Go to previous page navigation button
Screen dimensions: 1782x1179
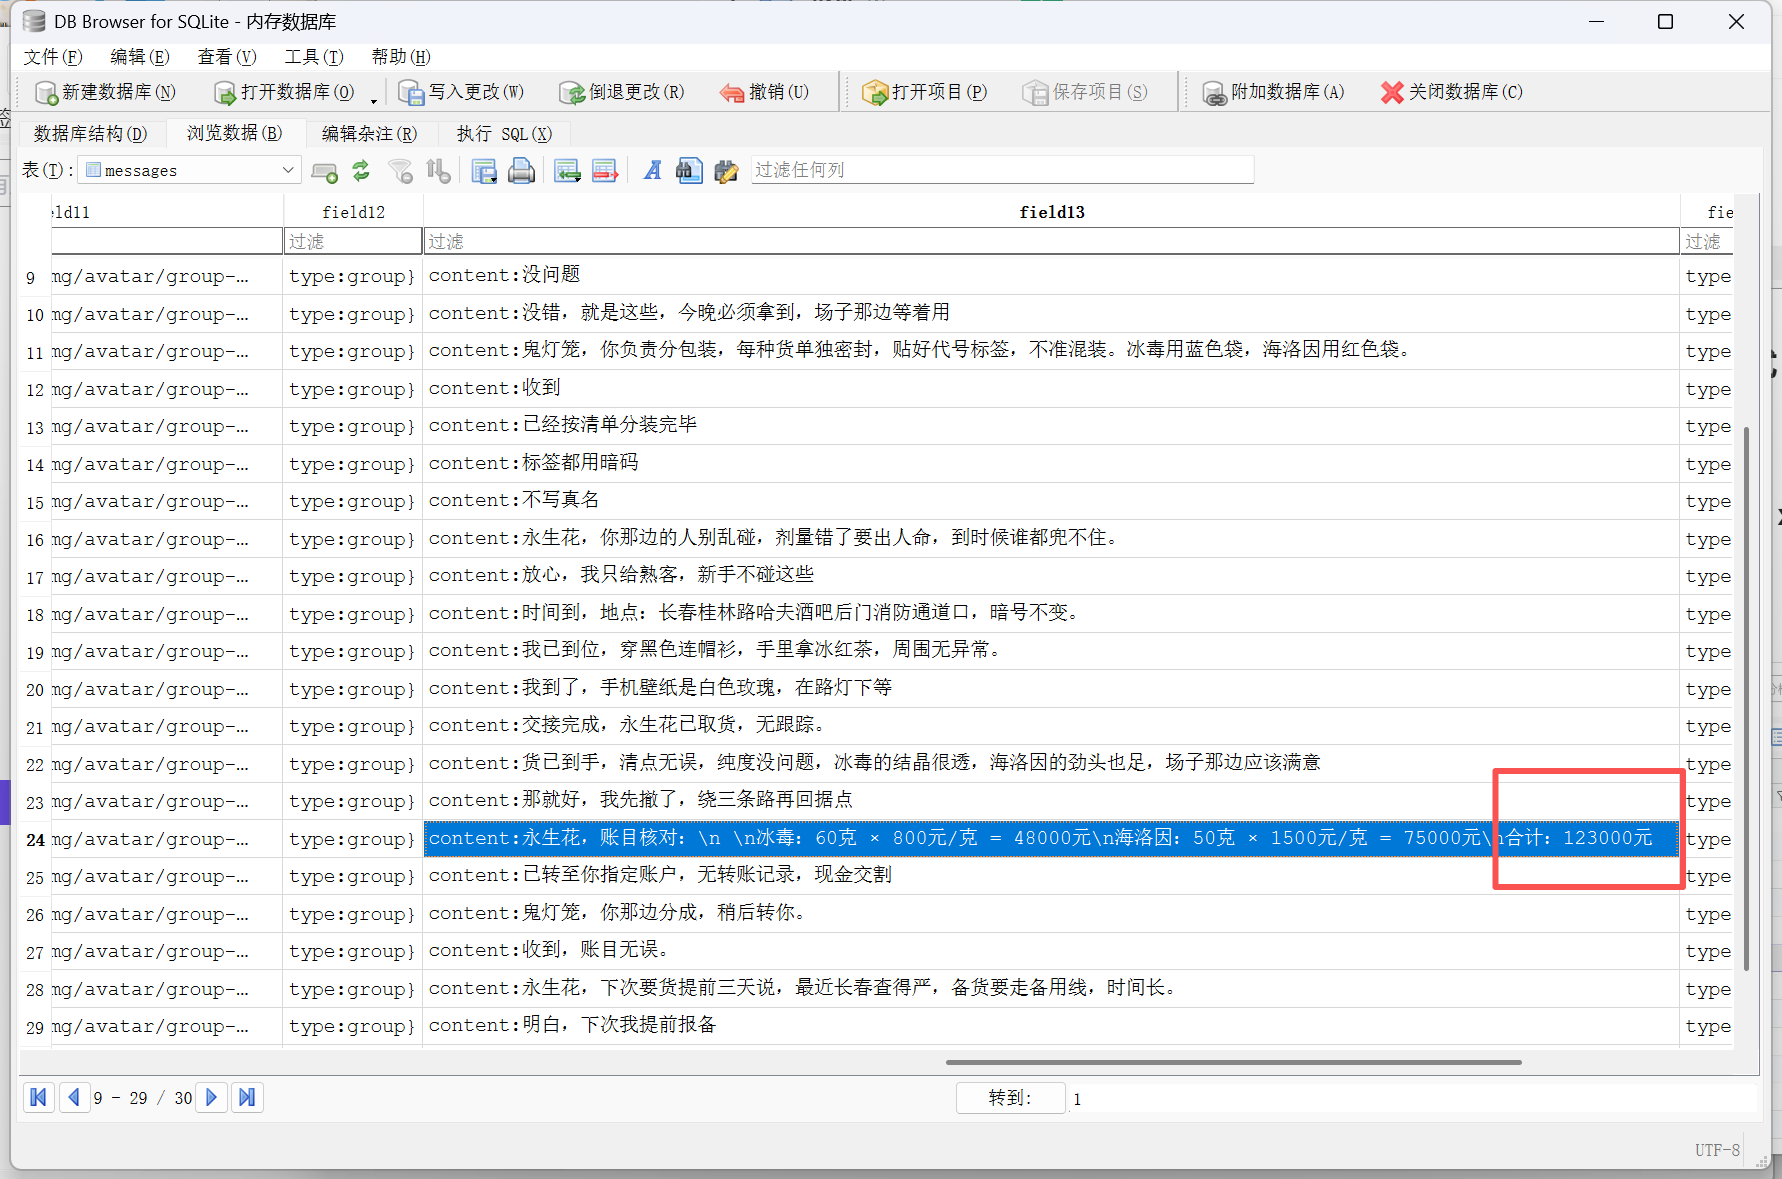74,1097
